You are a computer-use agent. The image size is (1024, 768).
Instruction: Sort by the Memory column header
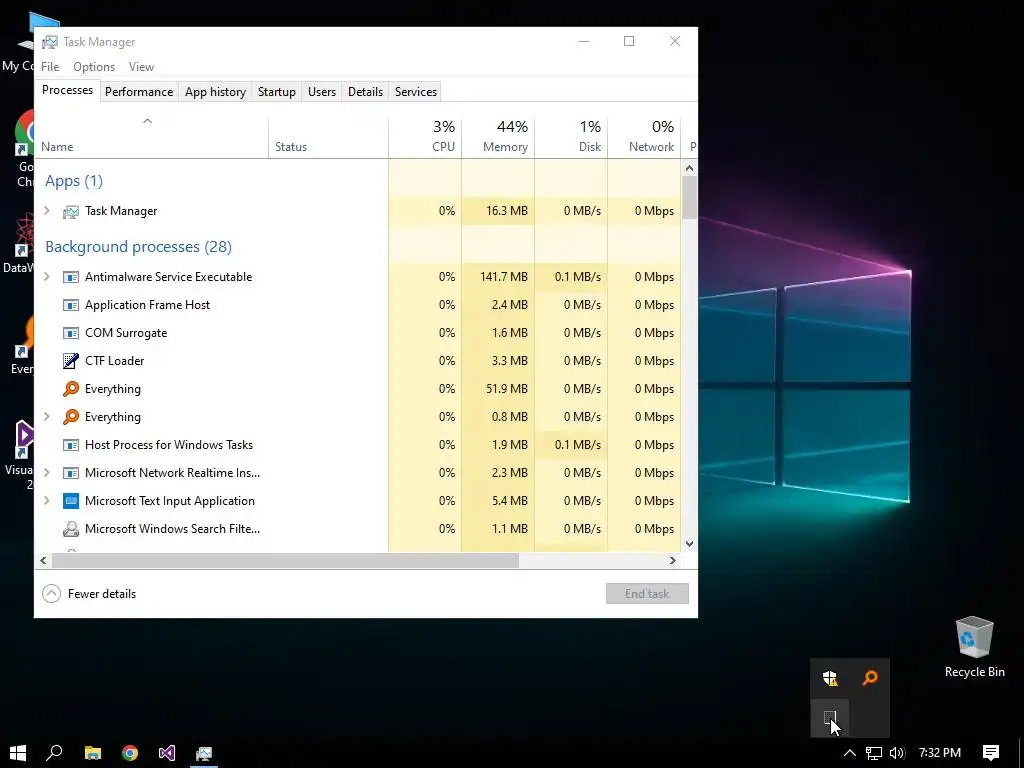(498, 137)
